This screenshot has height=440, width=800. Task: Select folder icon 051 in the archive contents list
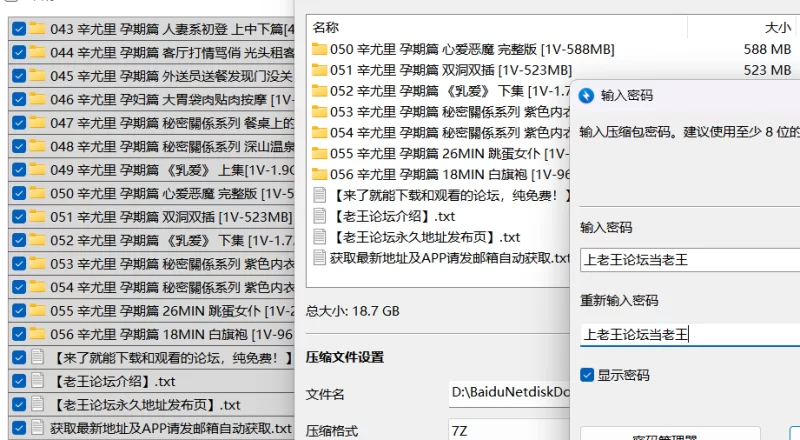coord(319,70)
